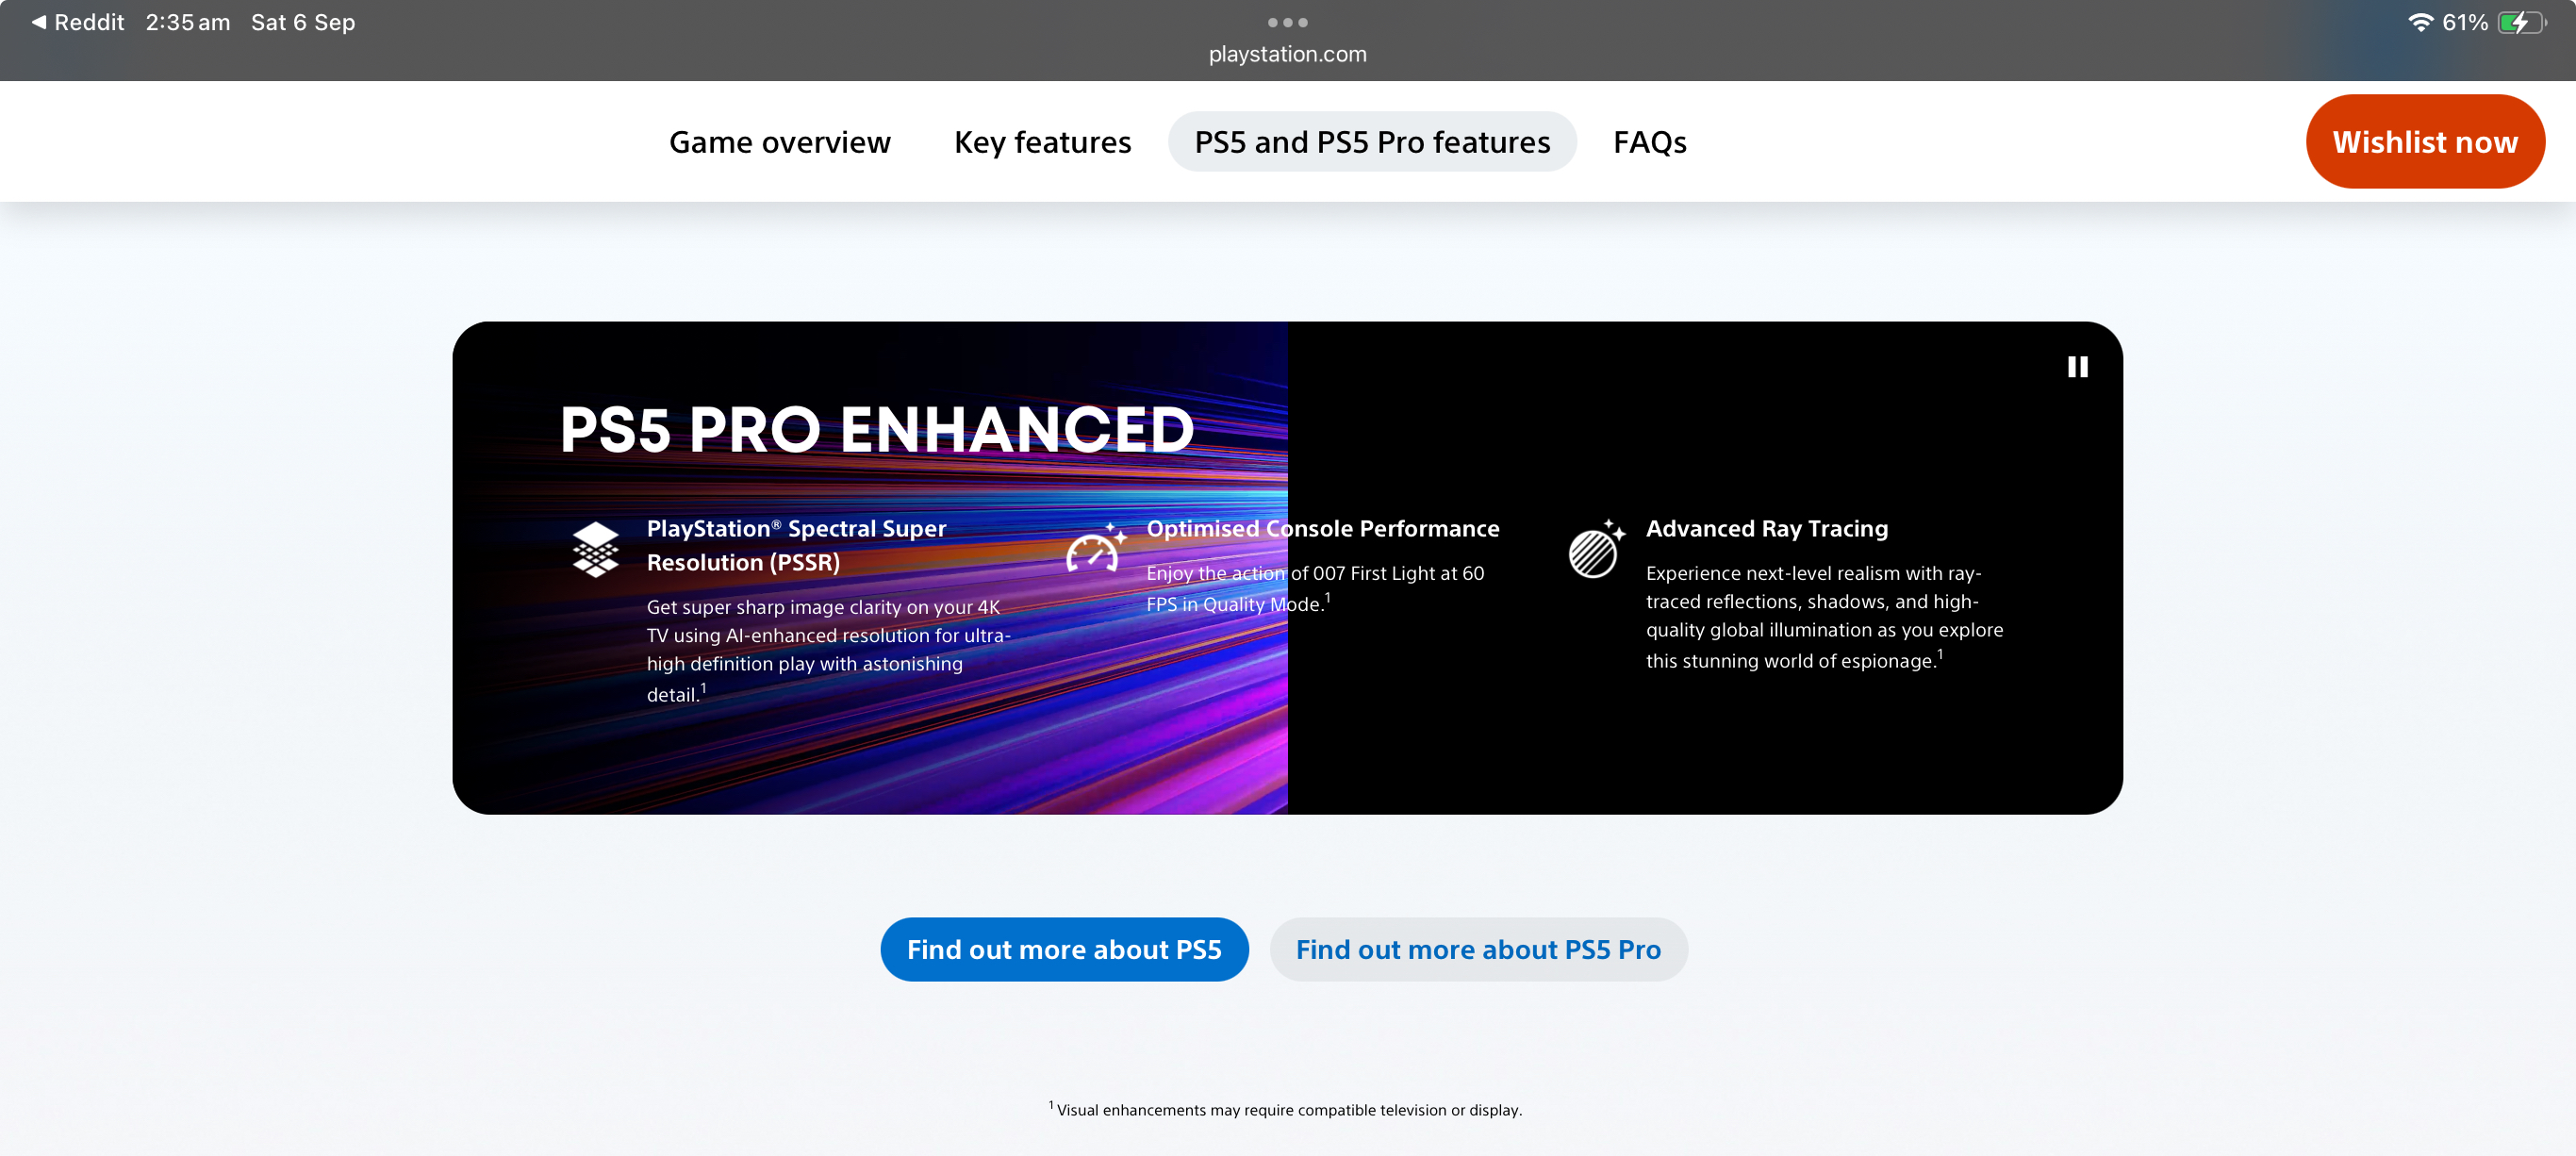
Task: Click the AI-enhanced resolution description text
Action: click(x=828, y=650)
